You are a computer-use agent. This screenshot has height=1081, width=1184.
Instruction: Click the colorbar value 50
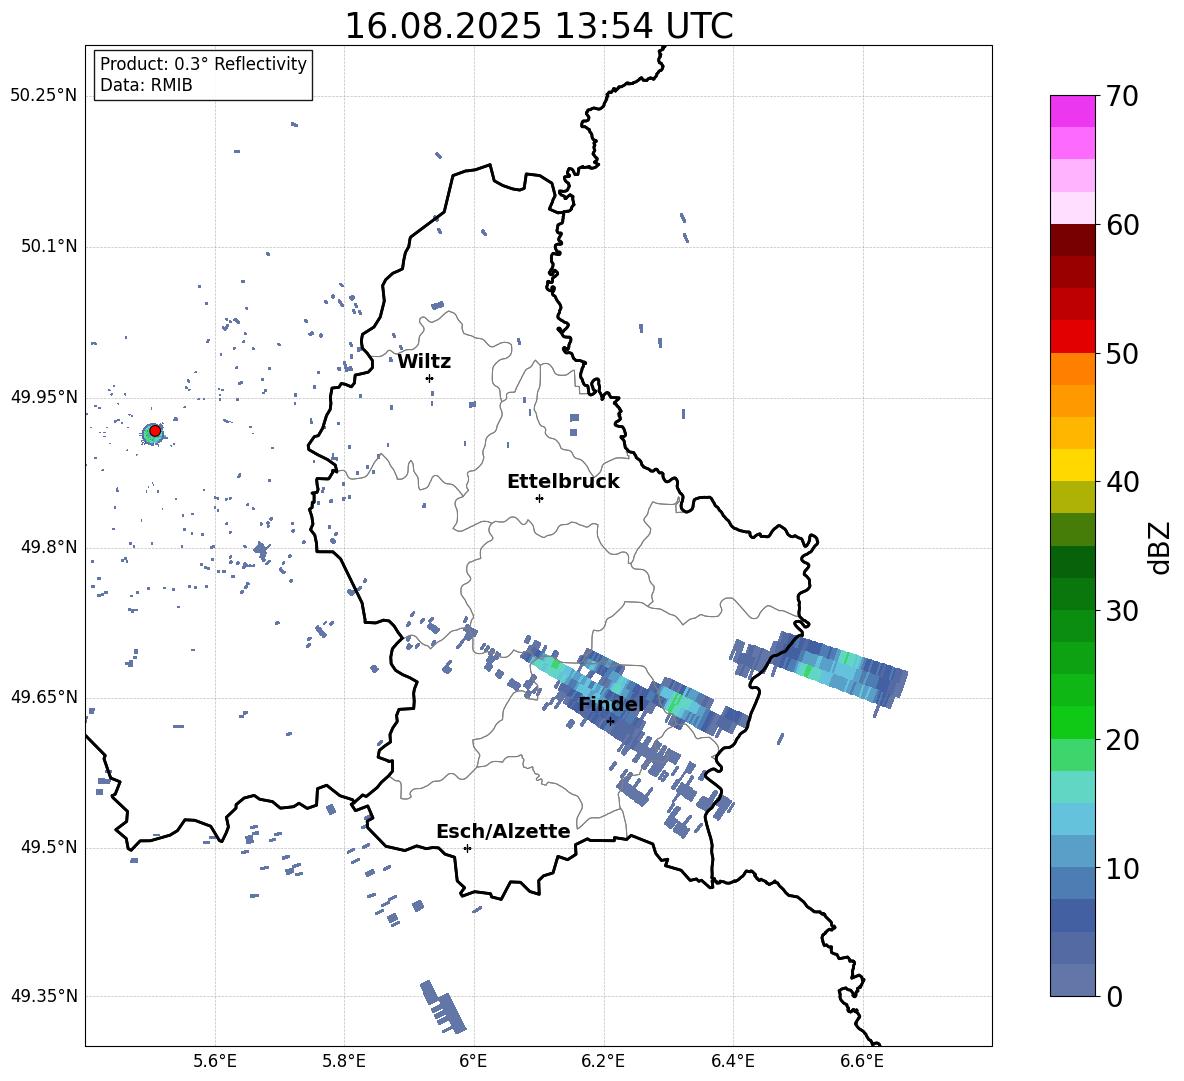1122,353
